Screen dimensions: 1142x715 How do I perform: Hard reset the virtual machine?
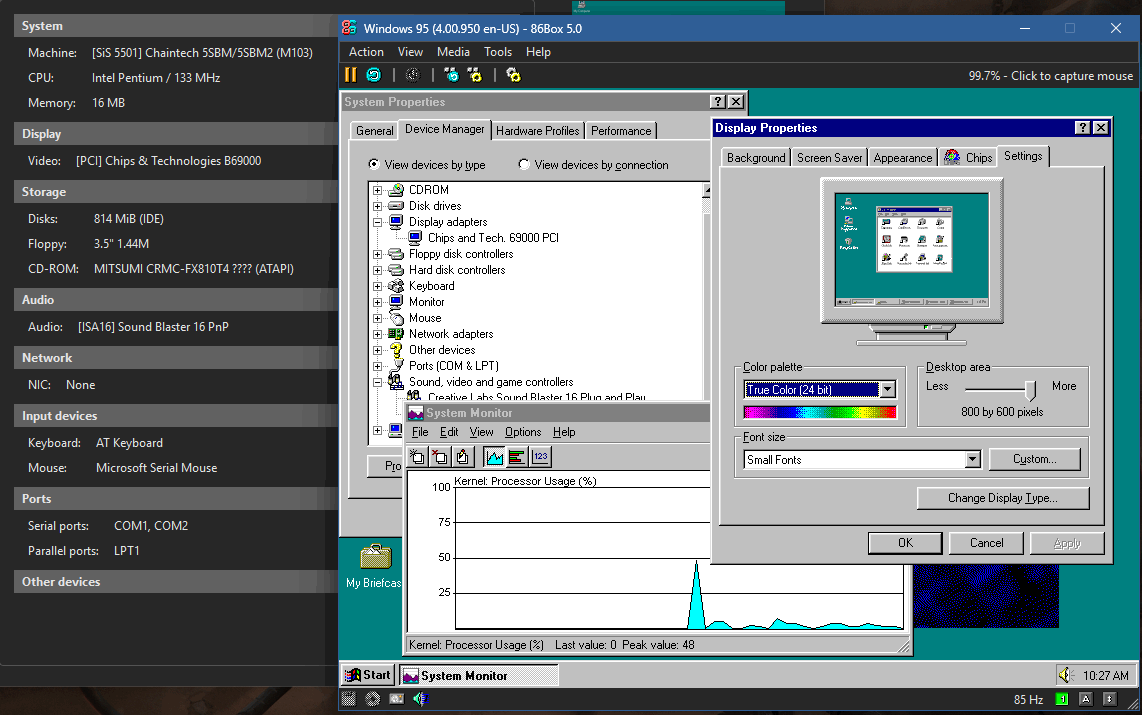[373, 74]
